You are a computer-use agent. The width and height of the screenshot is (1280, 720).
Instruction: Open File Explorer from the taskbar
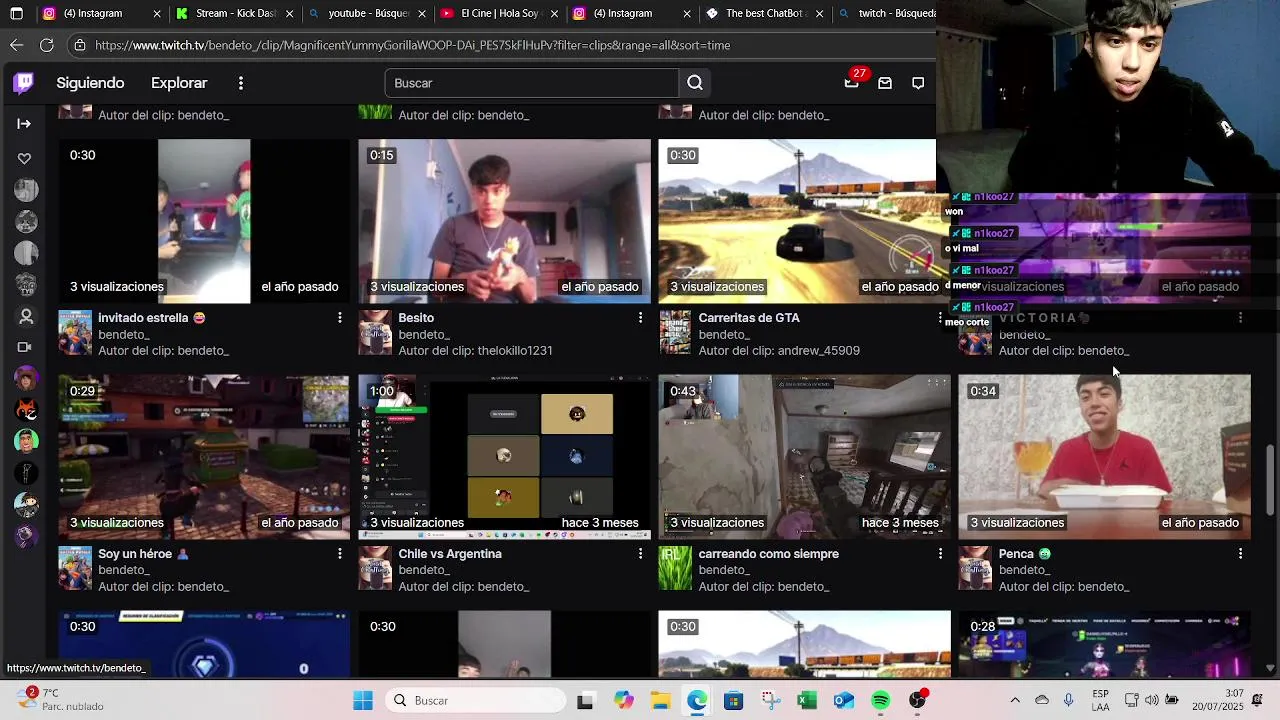point(660,701)
